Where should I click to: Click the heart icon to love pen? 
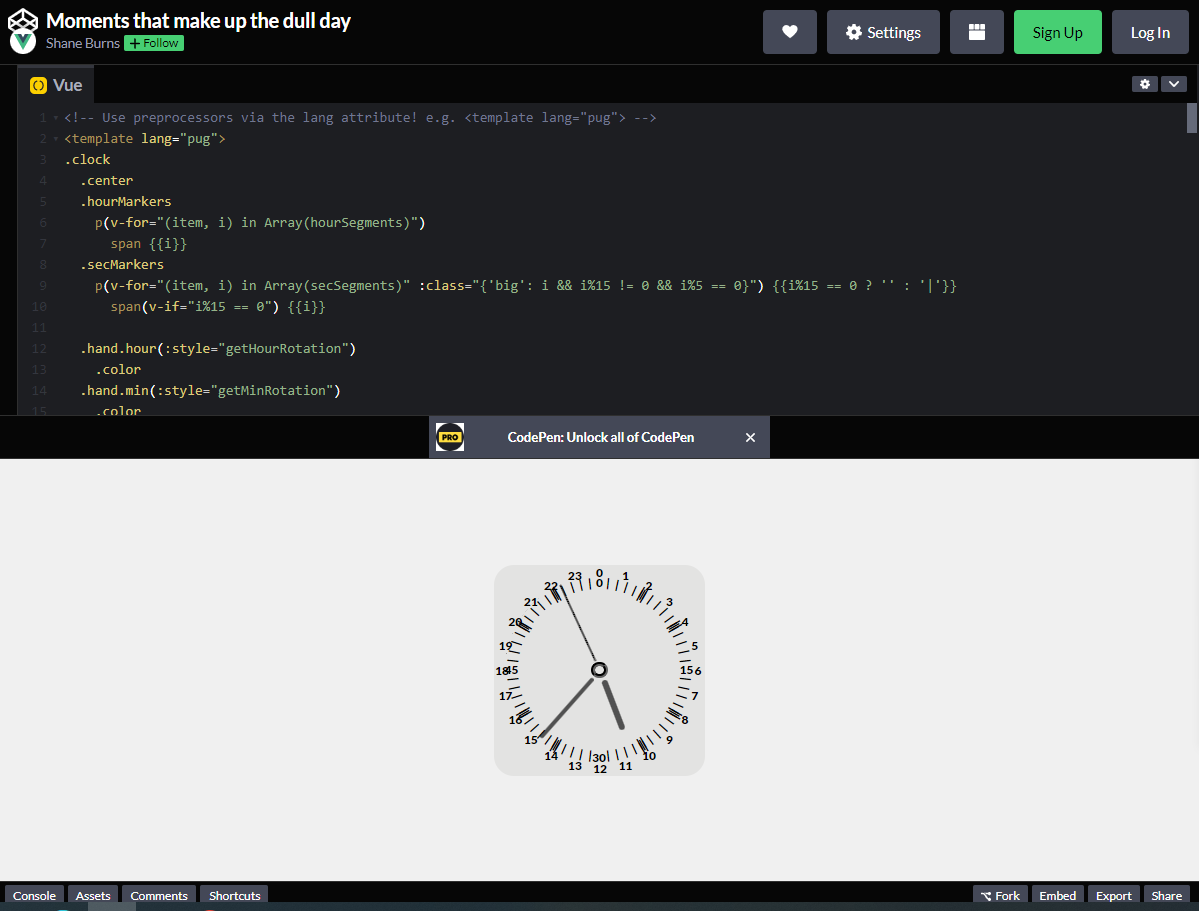point(789,32)
